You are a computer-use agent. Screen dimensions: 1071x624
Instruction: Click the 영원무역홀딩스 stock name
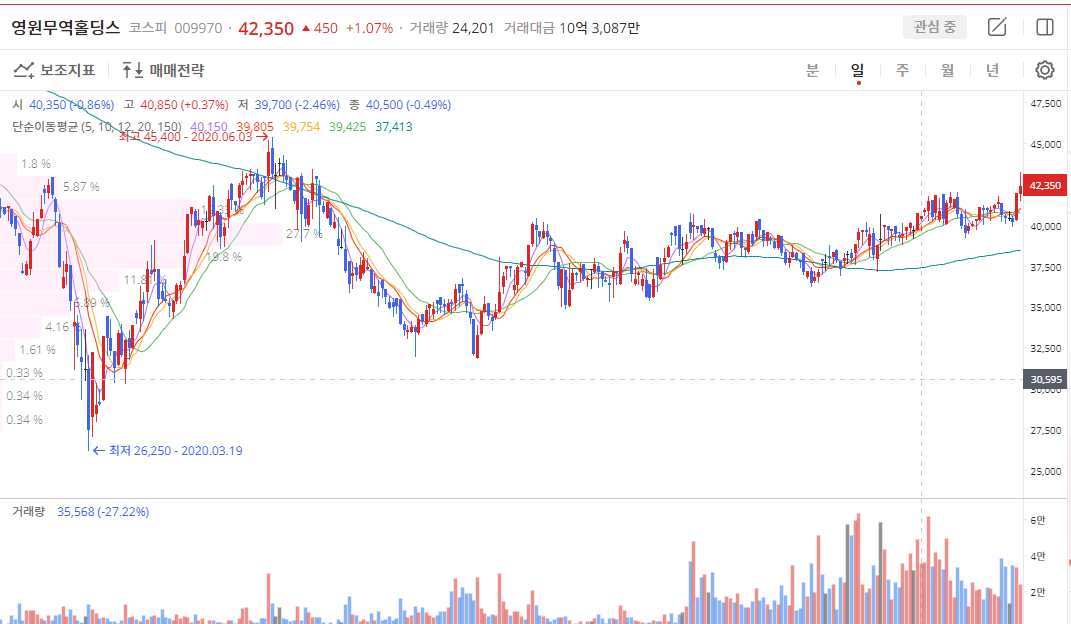point(66,28)
